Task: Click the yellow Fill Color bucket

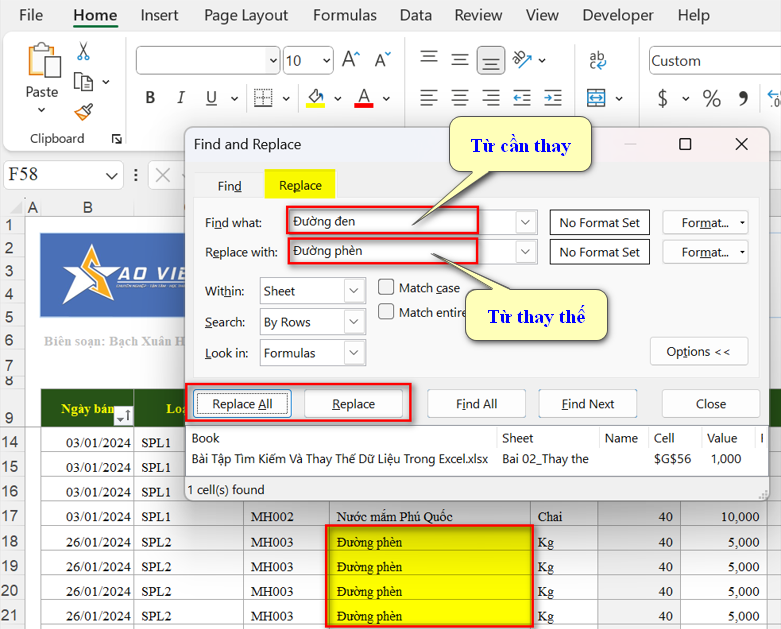Action: point(316,98)
